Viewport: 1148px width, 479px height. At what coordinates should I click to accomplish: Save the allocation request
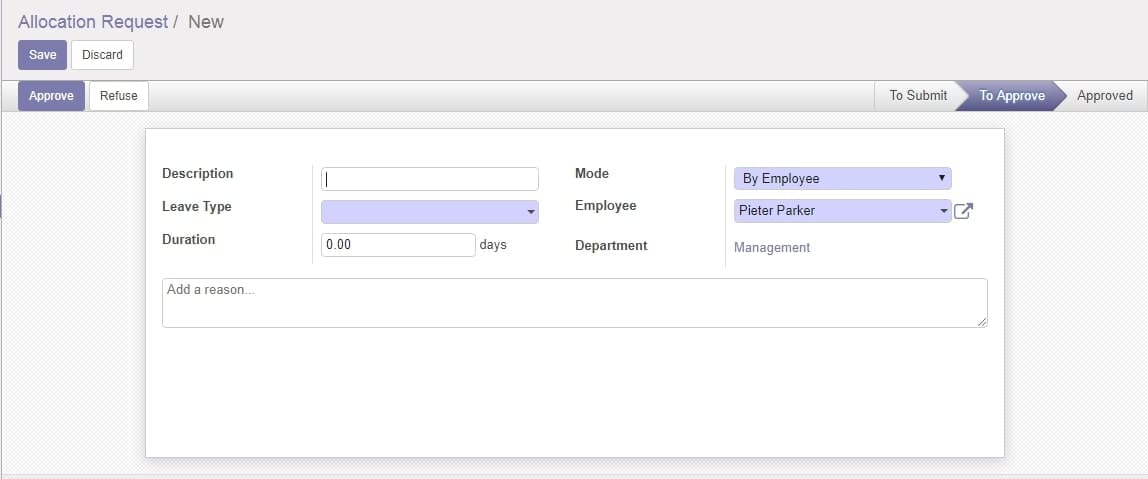pyautogui.click(x=42, y=55)
